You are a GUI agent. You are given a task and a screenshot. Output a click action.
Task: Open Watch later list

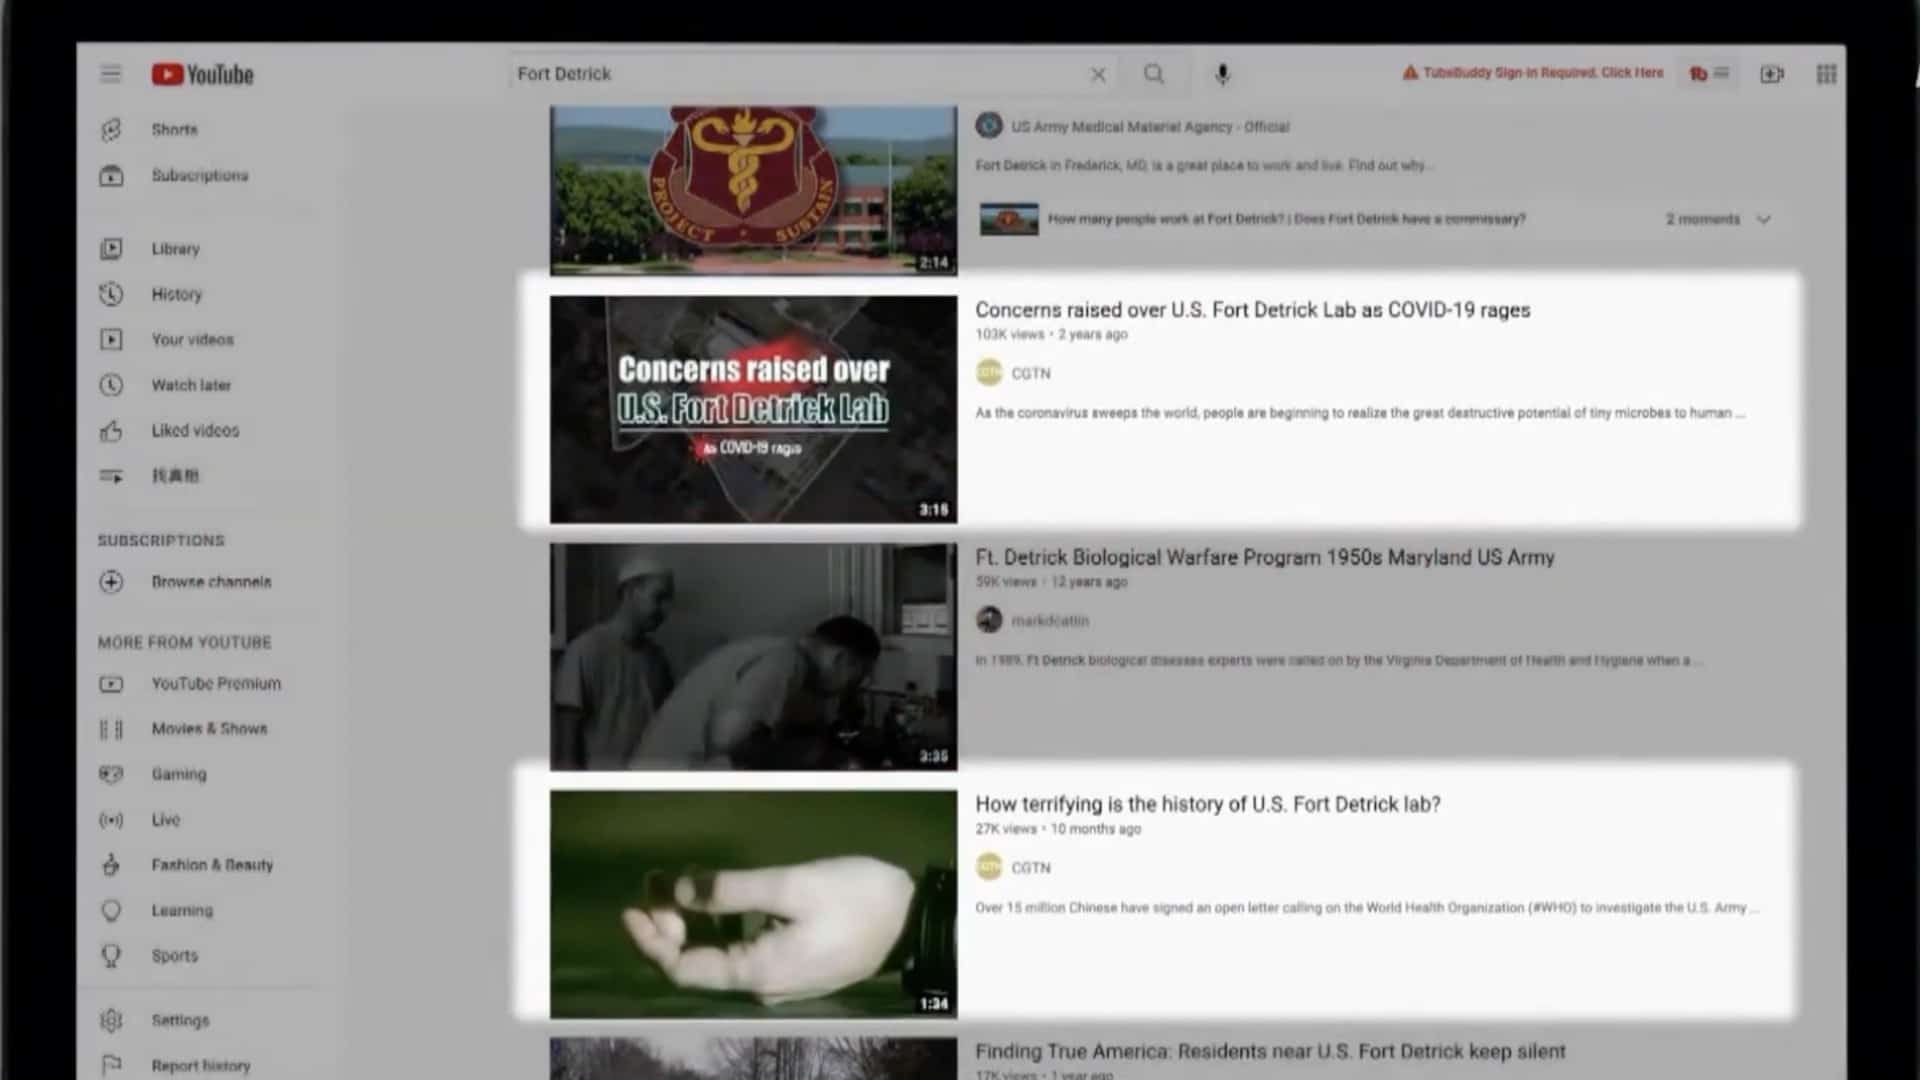[x=190, y=385]
